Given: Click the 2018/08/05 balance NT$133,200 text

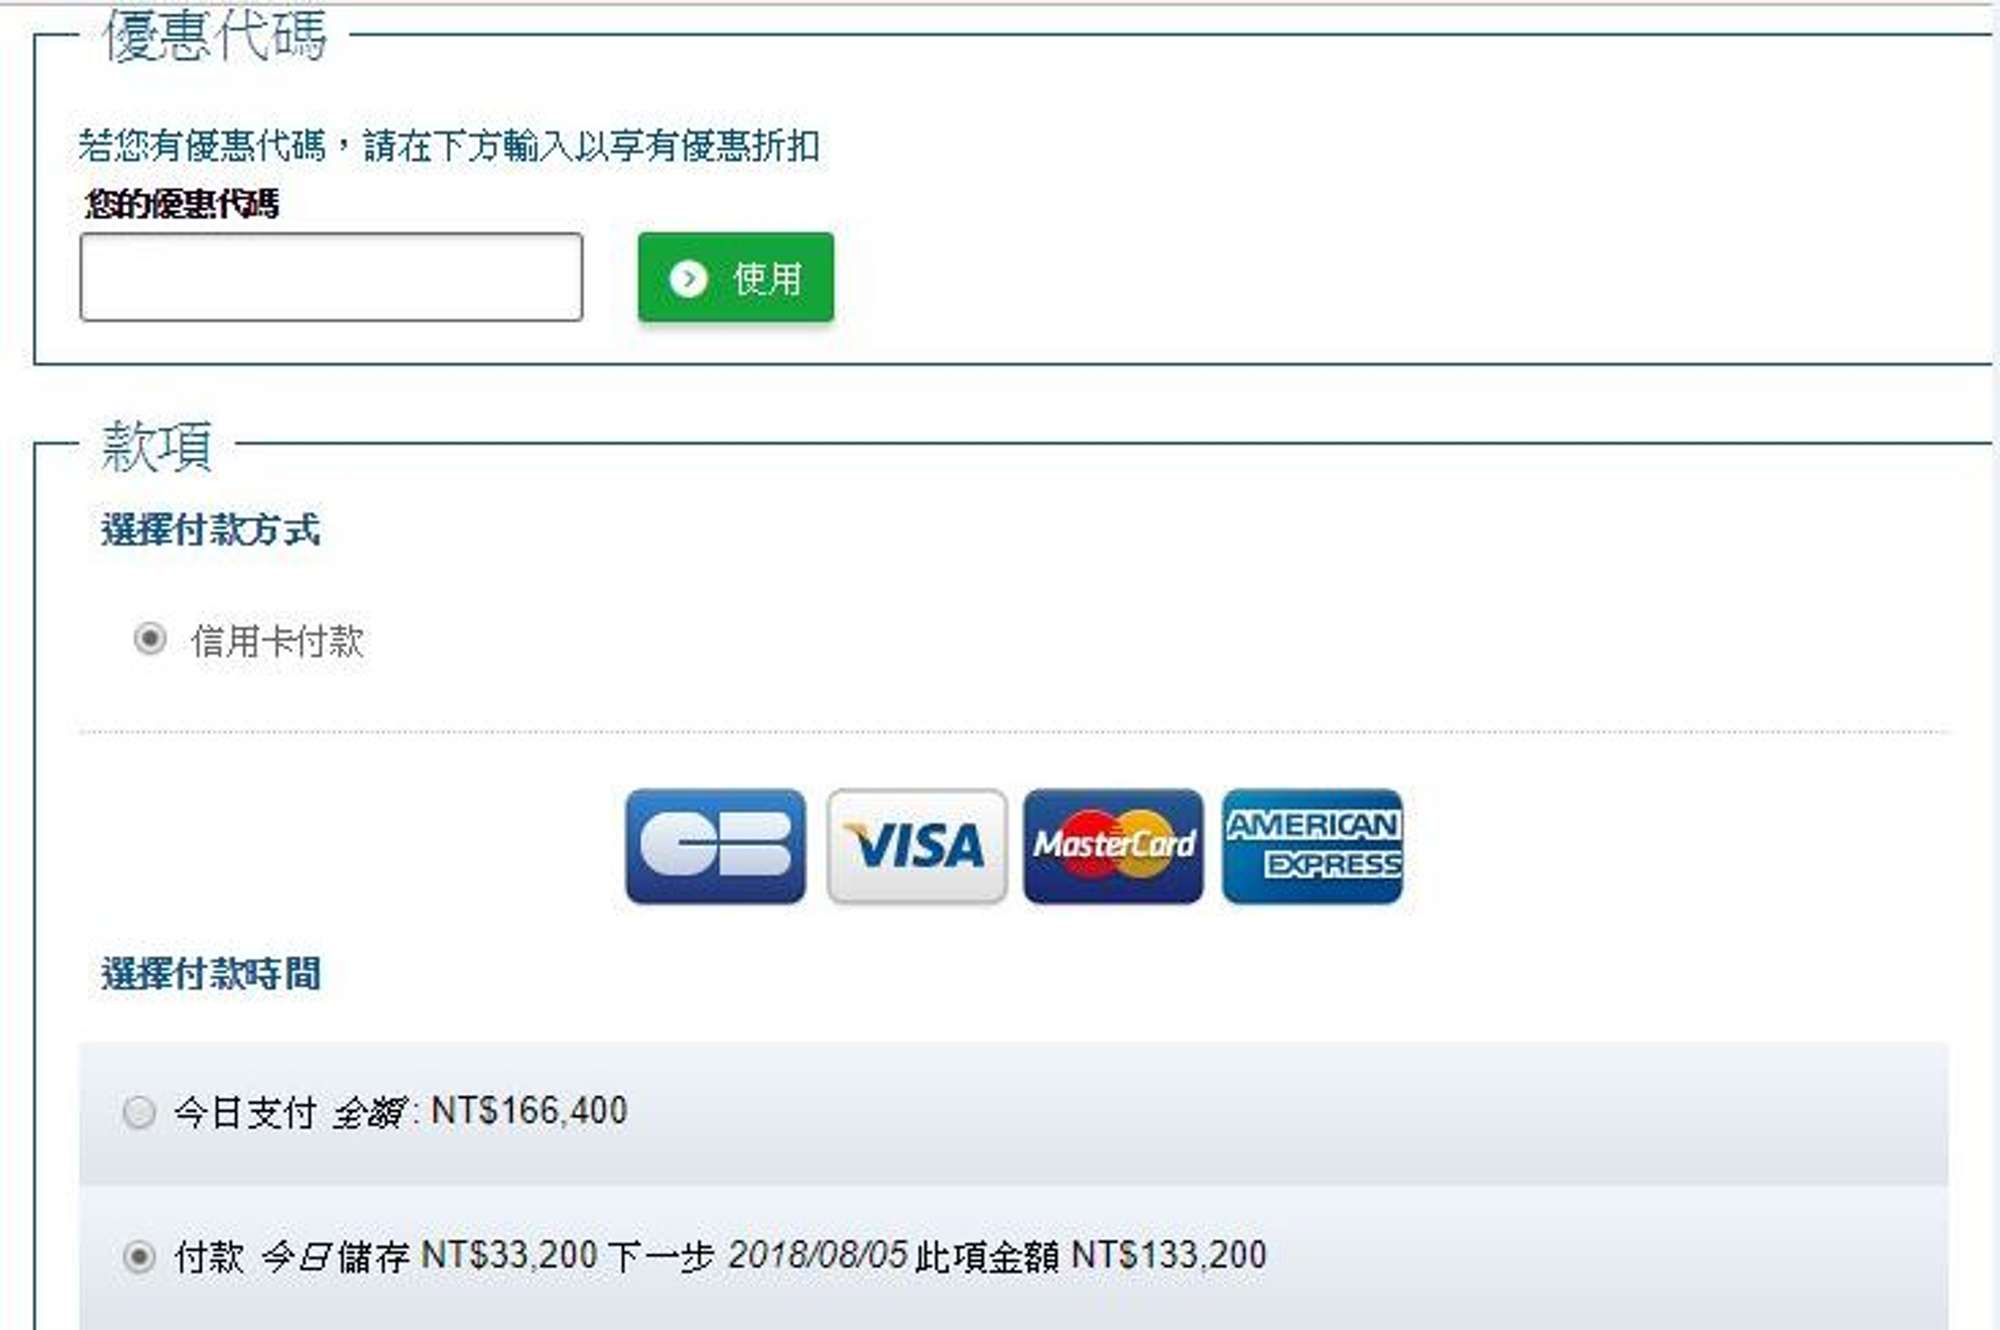Looking at the screenshot, I should (997, 1255).
